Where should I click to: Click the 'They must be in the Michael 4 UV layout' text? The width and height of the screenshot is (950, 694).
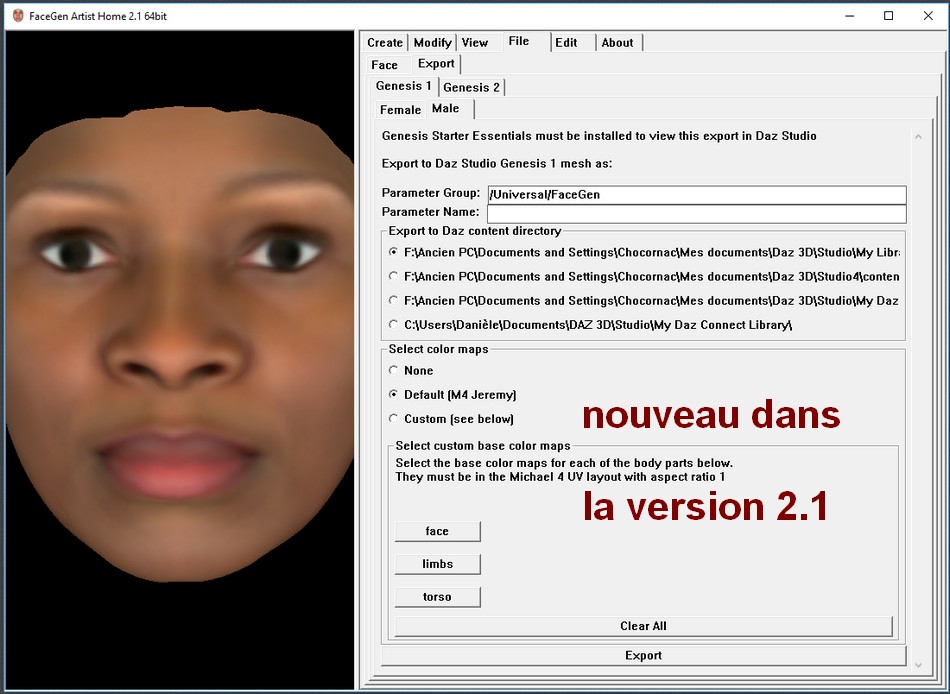click(x=560, y=477)
